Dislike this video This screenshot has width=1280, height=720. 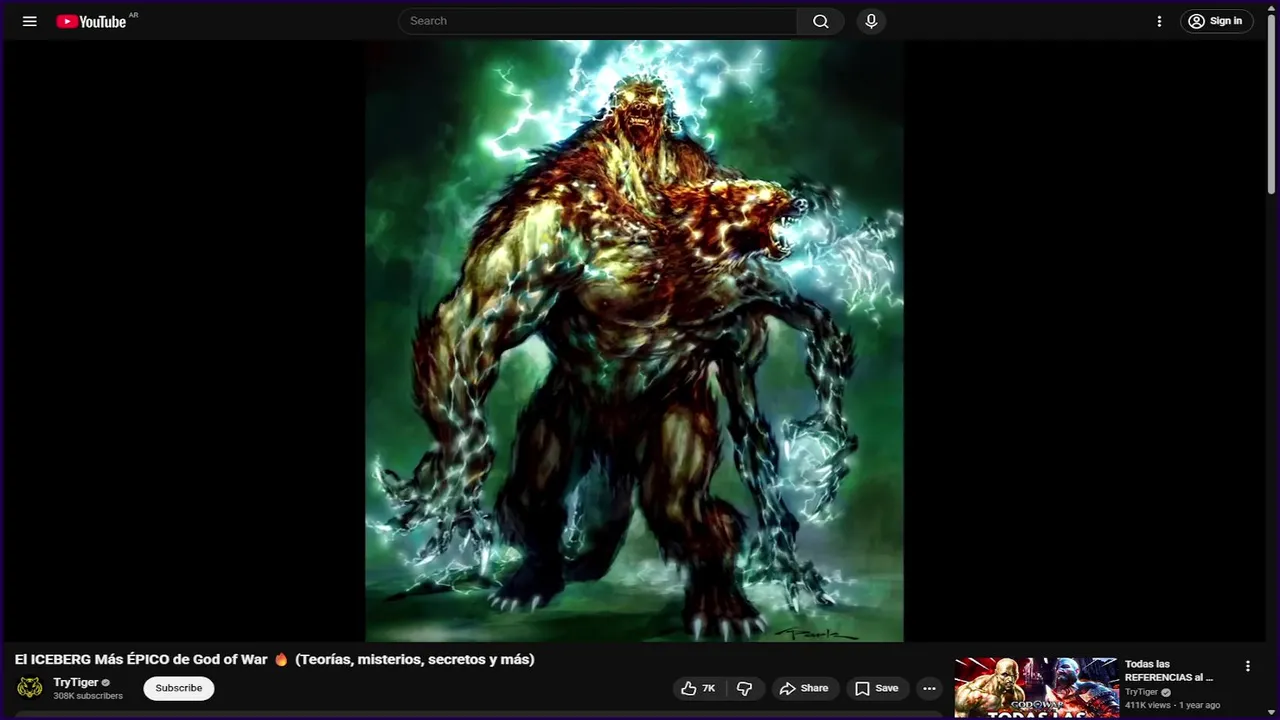[745, 688]
